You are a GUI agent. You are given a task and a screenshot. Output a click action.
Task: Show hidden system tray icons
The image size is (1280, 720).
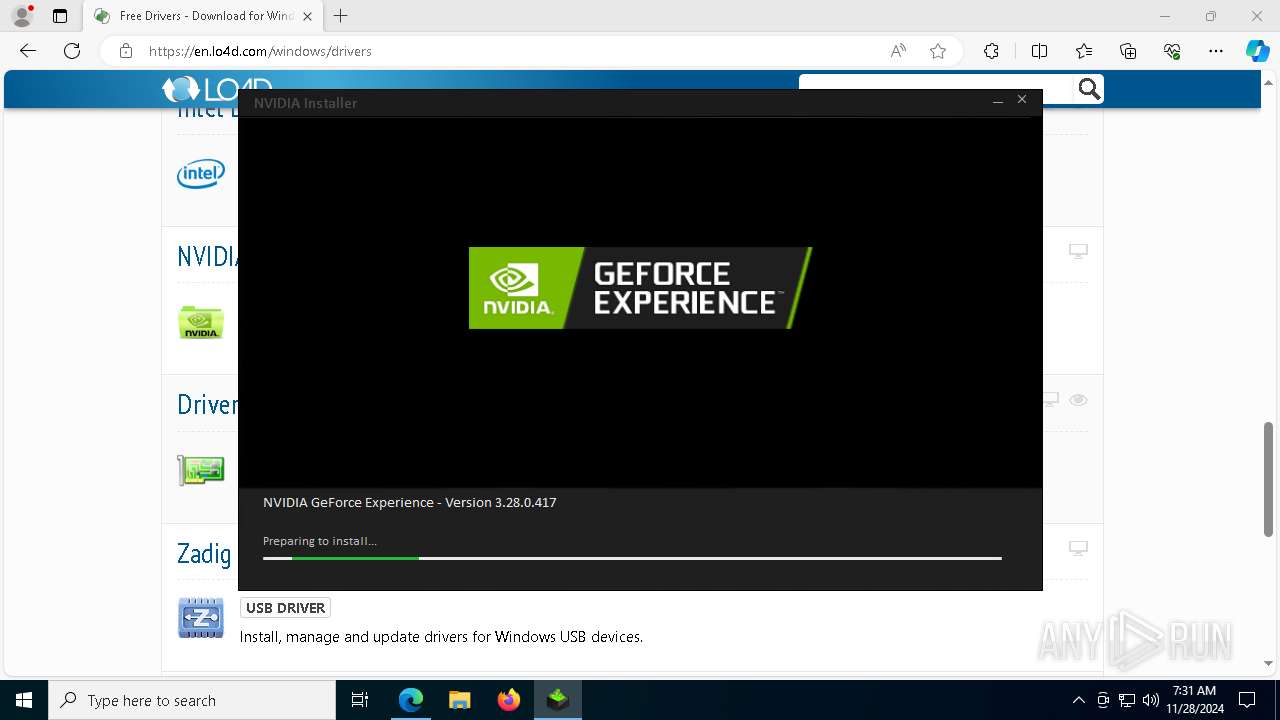[1078, 700]
